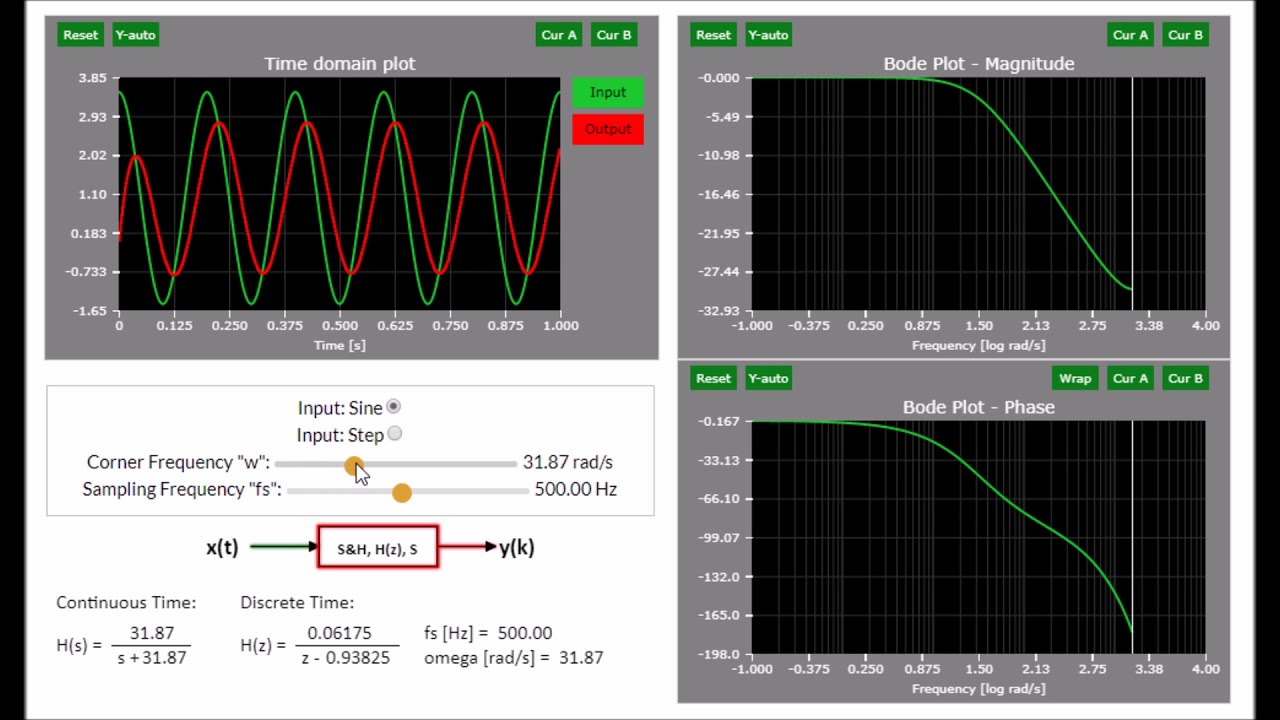This screenshot has width=1280, height=720.
Task: Reset the Time domain plot
Action: coord(80,35)
